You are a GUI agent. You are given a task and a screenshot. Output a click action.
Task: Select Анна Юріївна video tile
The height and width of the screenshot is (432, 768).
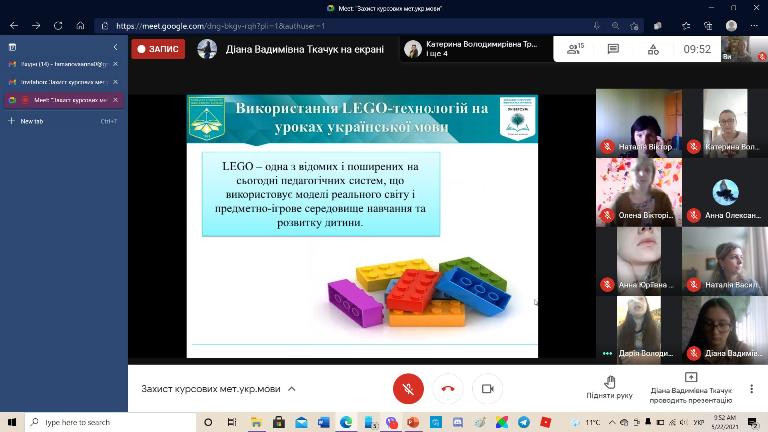coord(639,261)
